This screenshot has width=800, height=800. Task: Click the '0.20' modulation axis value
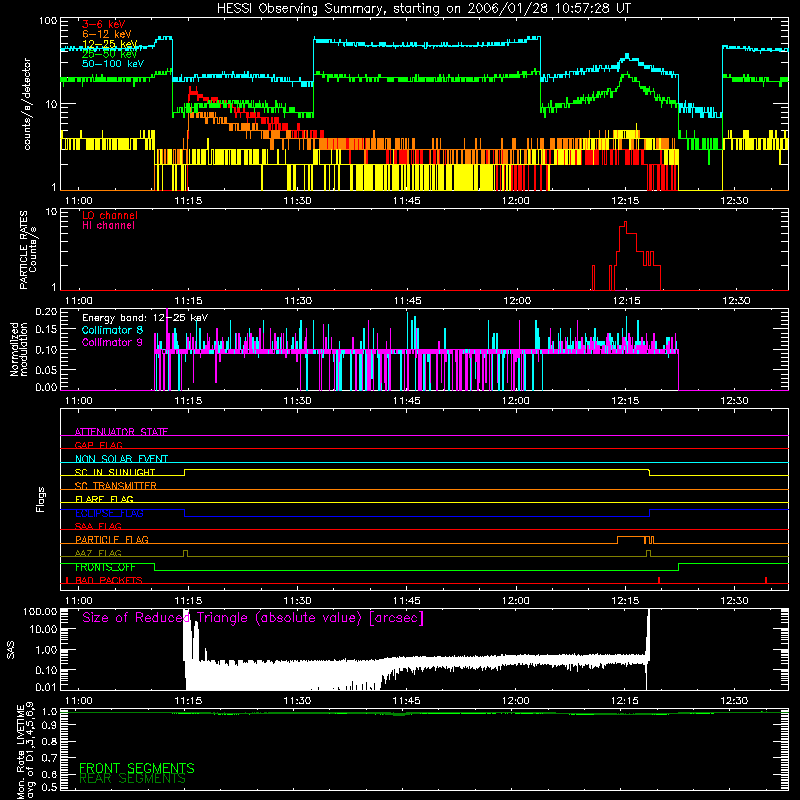click(46, 311)
